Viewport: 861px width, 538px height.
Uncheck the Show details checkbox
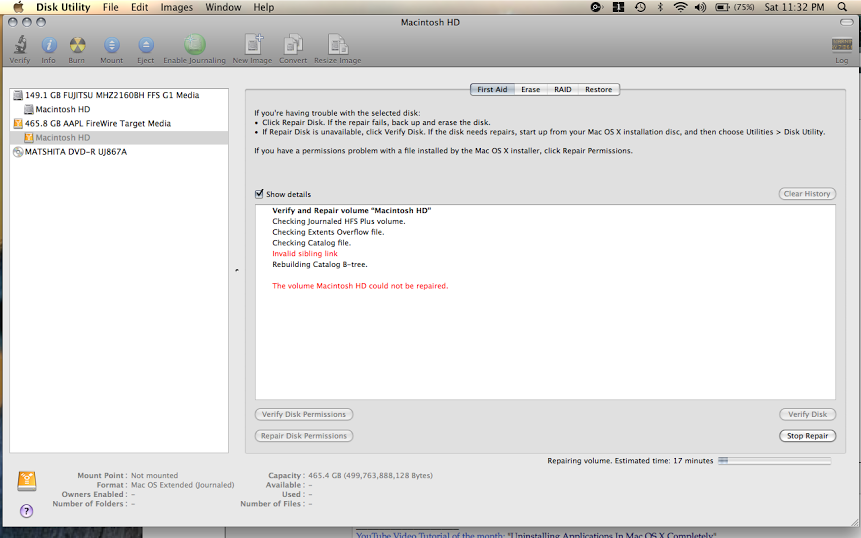[x=259, y=194]
